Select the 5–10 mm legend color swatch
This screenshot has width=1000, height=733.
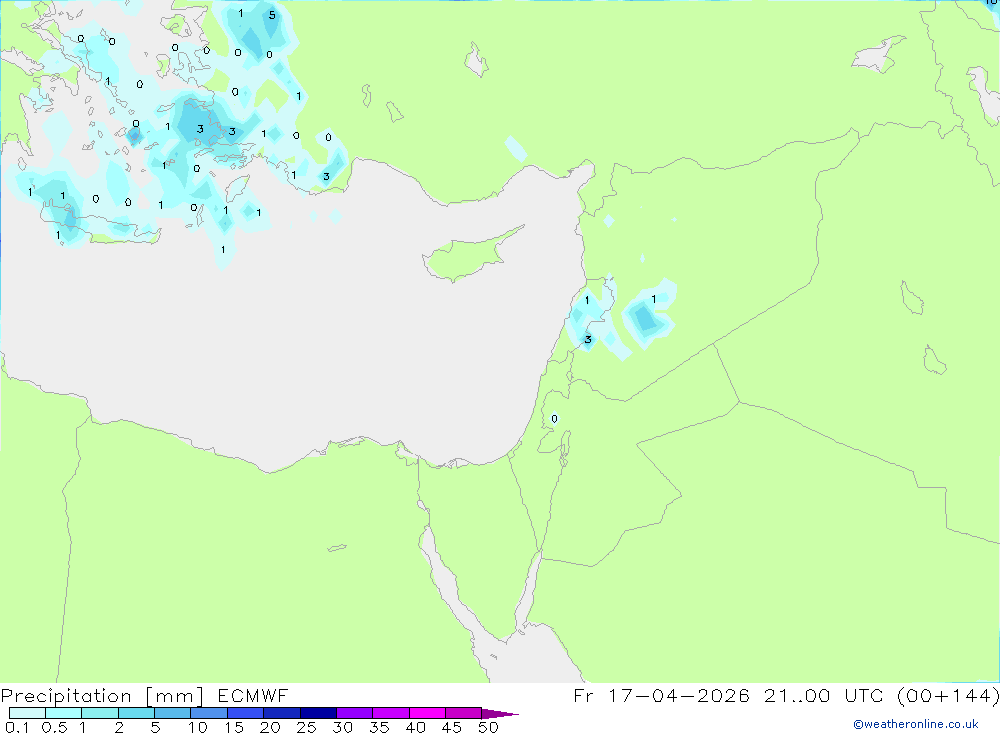tap(173, 713)
